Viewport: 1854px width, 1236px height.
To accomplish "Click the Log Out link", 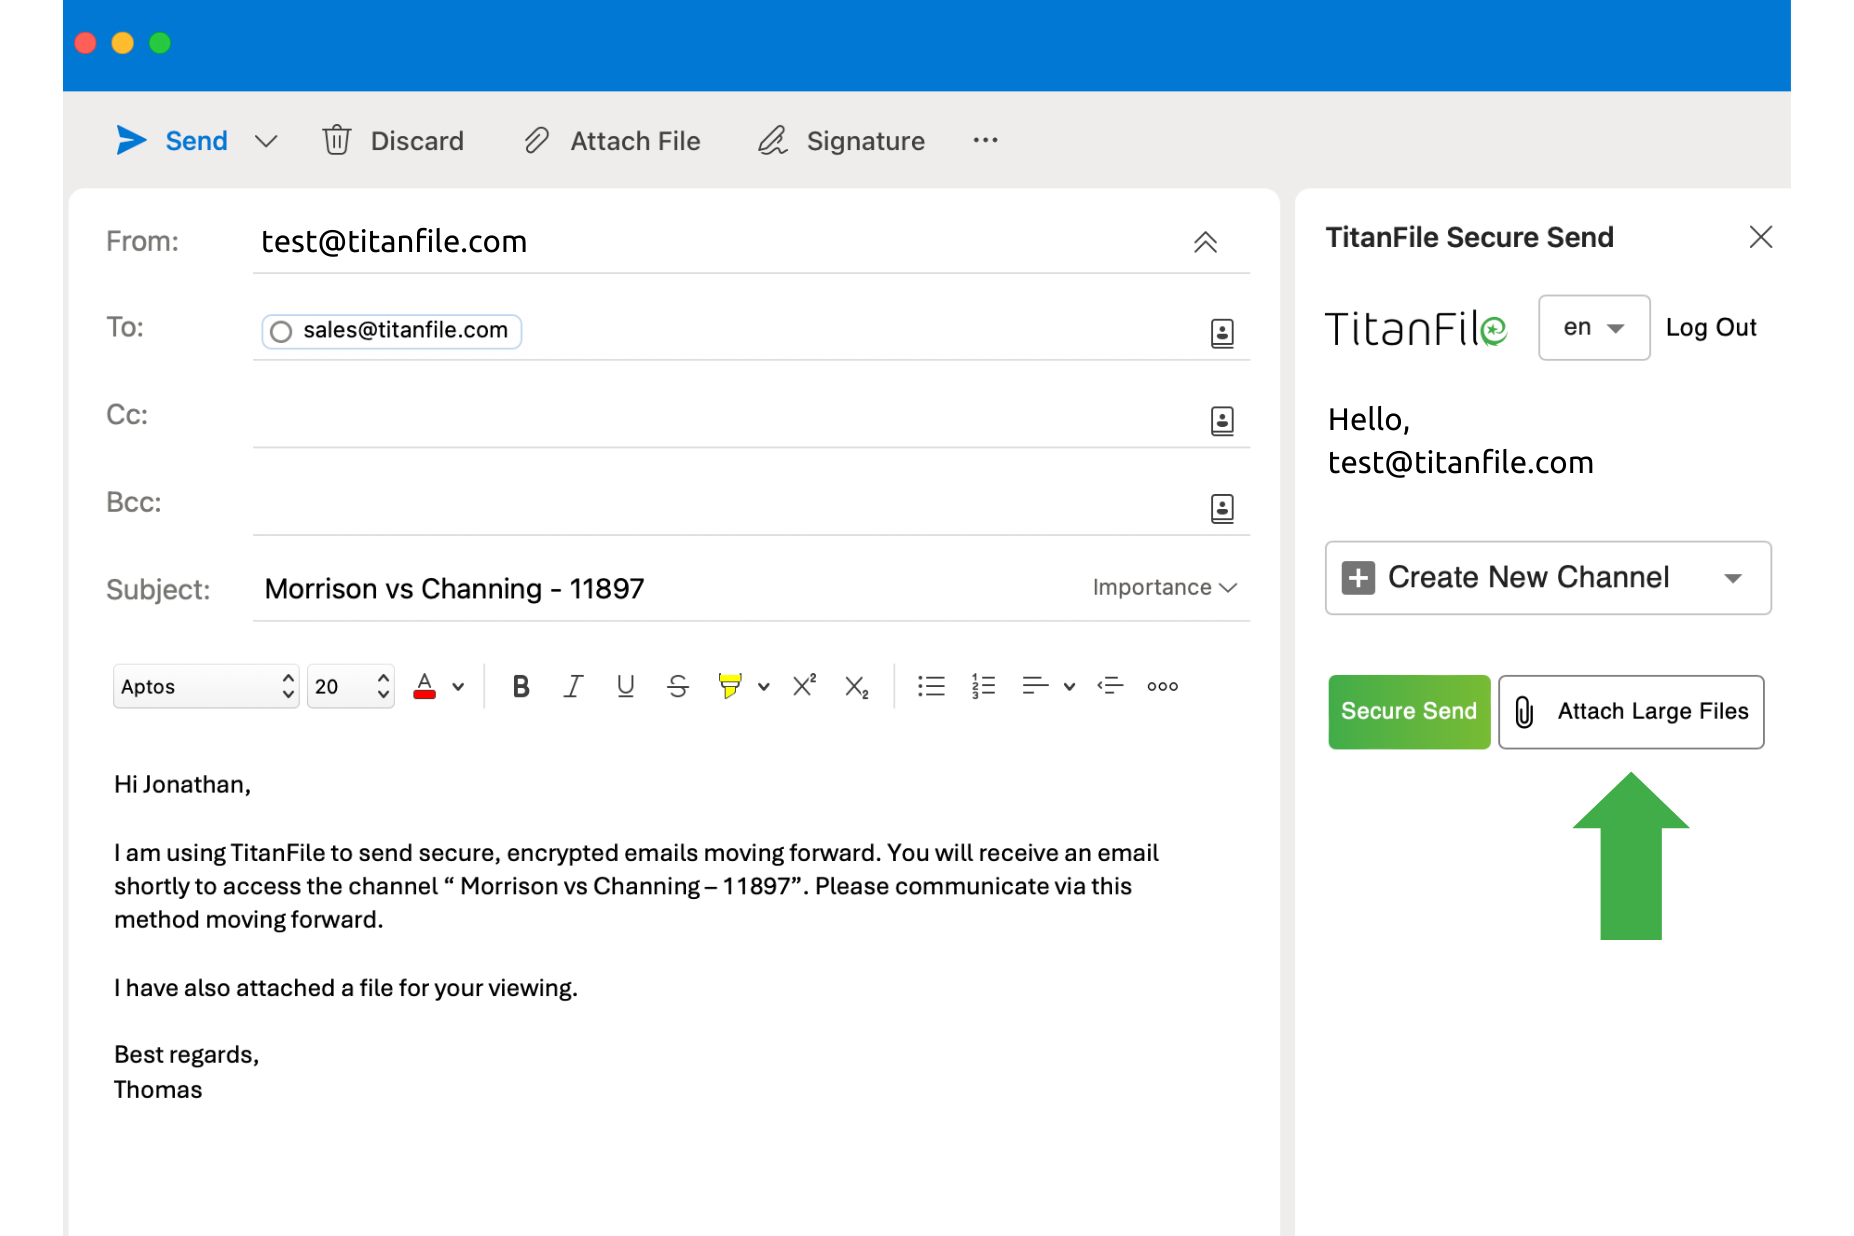I will (1711, 328).
